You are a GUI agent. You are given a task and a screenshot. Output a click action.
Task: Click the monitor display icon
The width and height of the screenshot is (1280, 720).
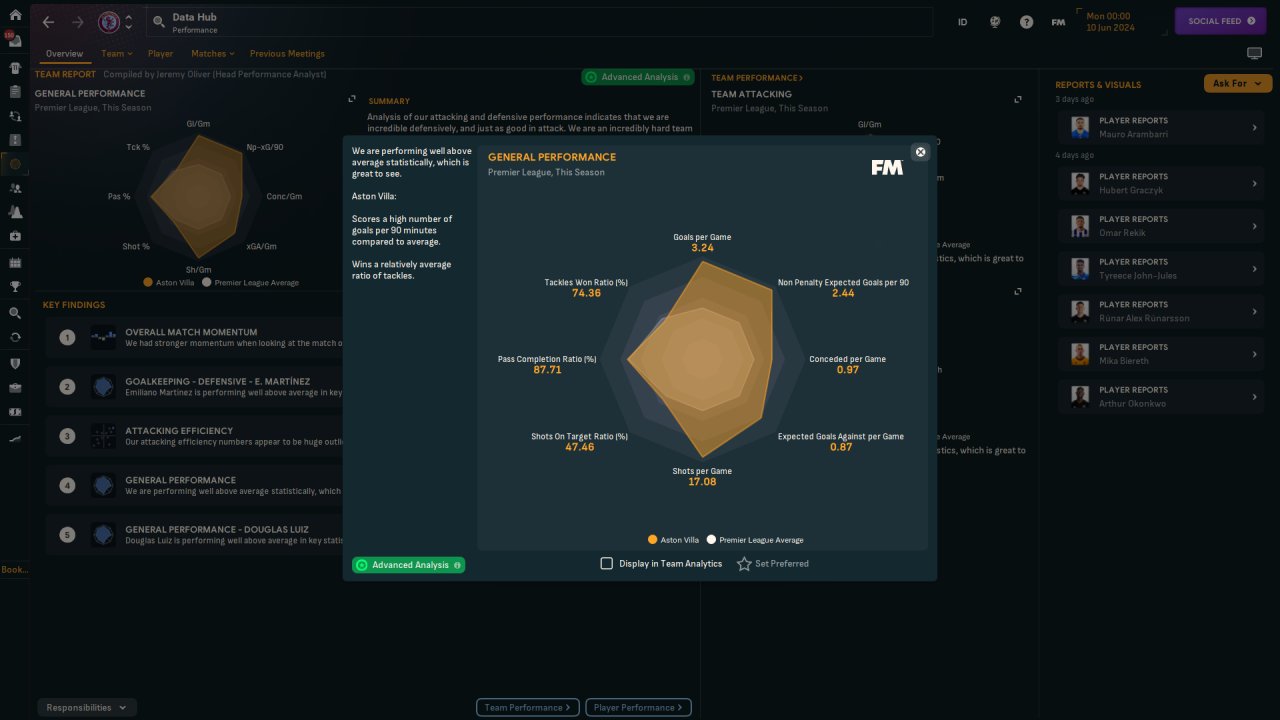click(1254, 54)
